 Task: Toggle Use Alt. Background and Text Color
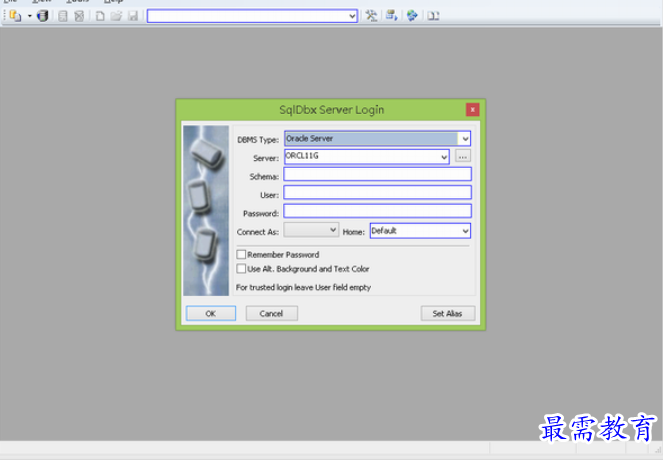pos(241,268)
